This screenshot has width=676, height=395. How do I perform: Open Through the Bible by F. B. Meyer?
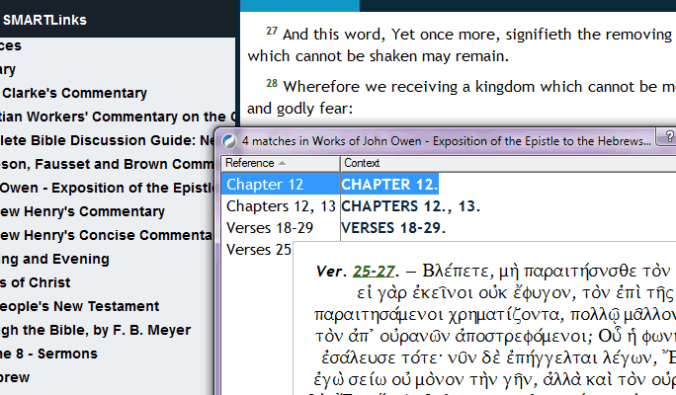[95, 330]
